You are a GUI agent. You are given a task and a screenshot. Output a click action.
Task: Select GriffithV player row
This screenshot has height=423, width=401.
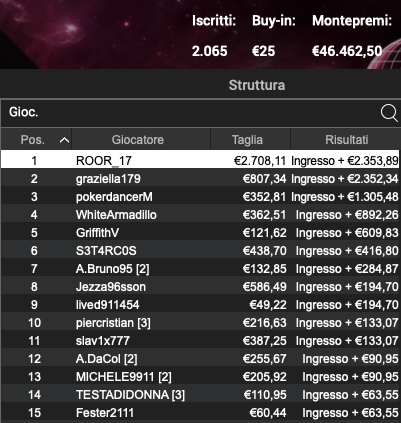200,233
